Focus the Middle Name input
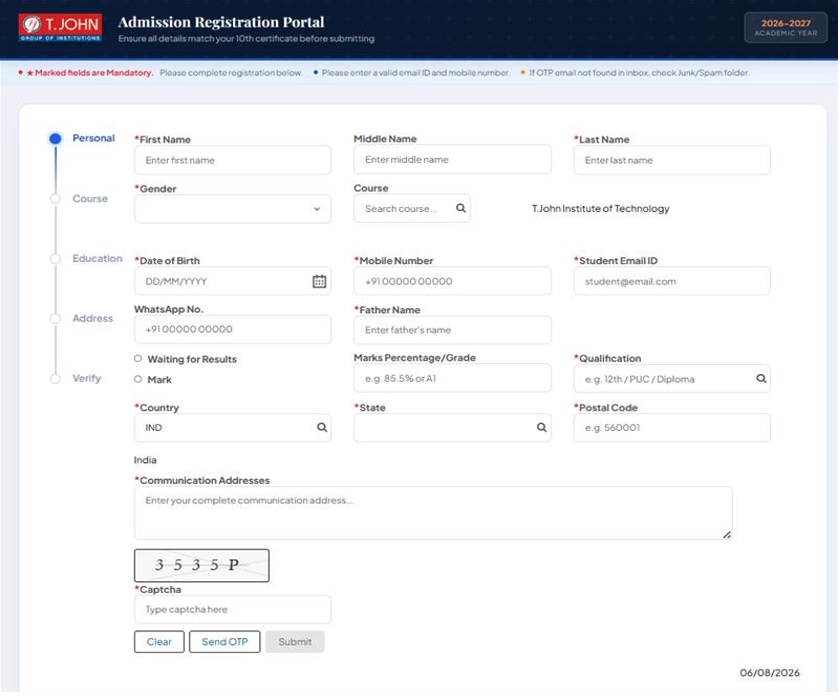The width and height of the screenshot is (840, 700). (x=452, y=160)
